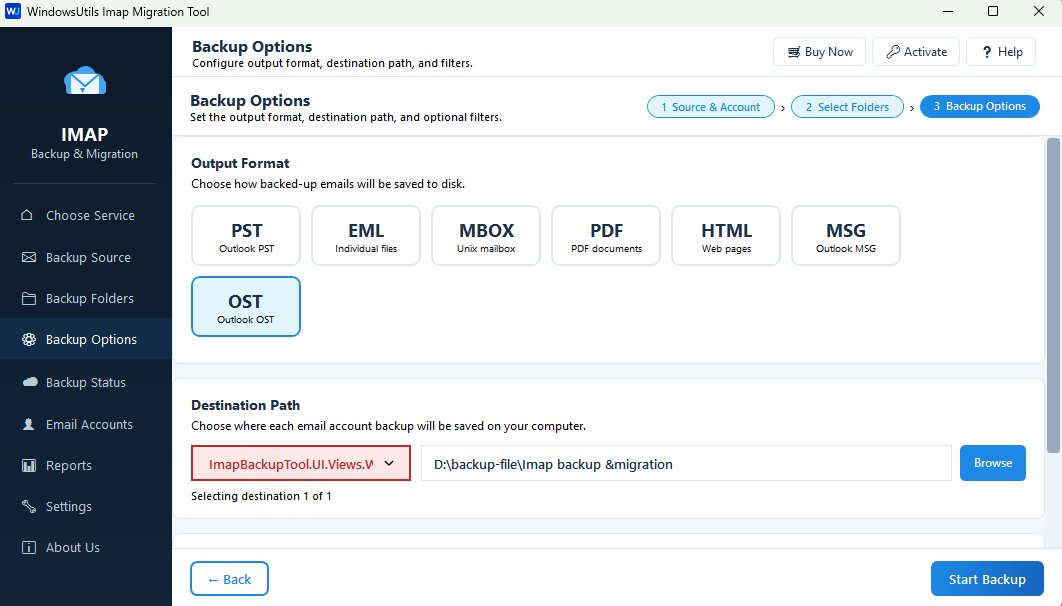Click the IMAP cloud mail logo
Image resolution: width=1062 pixels, height=606 pixels.
click(85, 81)
